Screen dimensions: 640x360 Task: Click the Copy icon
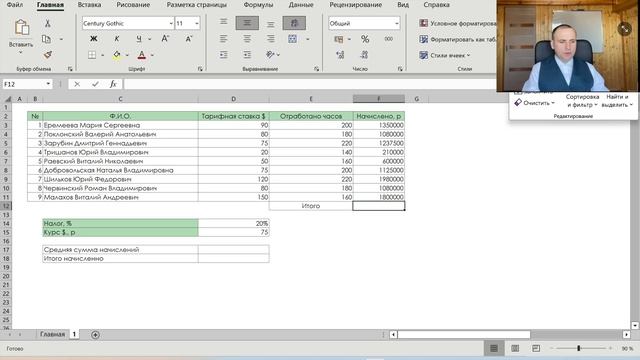[x=47, y=39]
